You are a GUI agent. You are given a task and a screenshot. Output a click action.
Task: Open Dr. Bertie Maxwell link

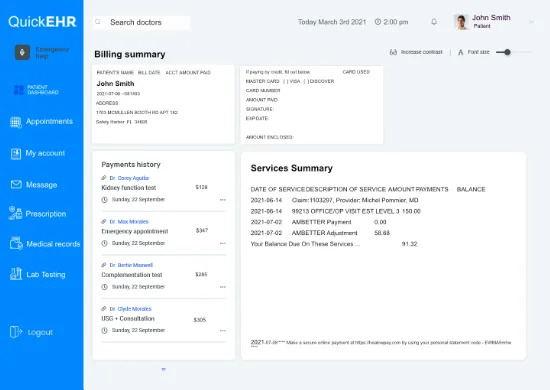[x=131, y=265]
